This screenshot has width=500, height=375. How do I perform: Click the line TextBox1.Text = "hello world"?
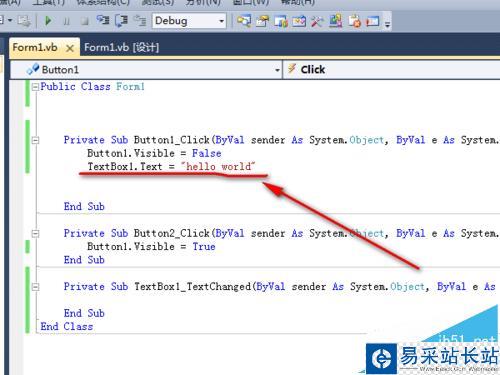click(x=171, y=166)
